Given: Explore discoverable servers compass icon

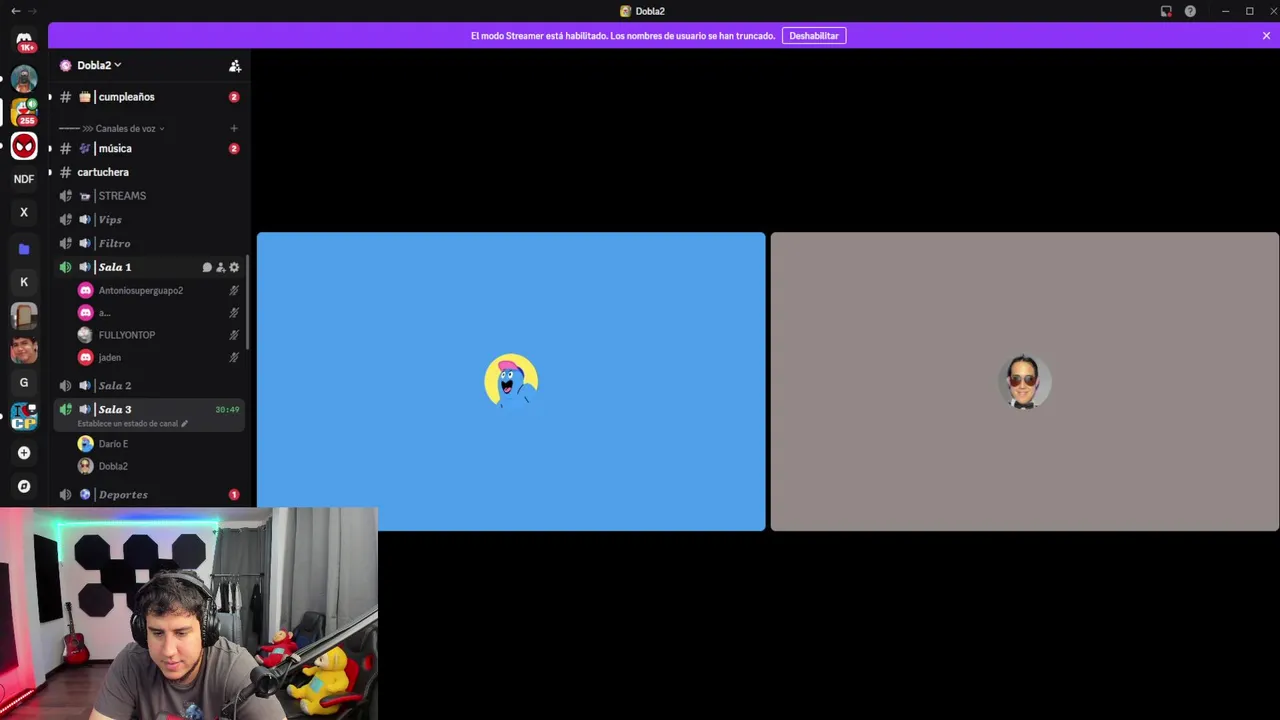Looking at the screenshot, I should pyautogui.click(x=24, y=486).
